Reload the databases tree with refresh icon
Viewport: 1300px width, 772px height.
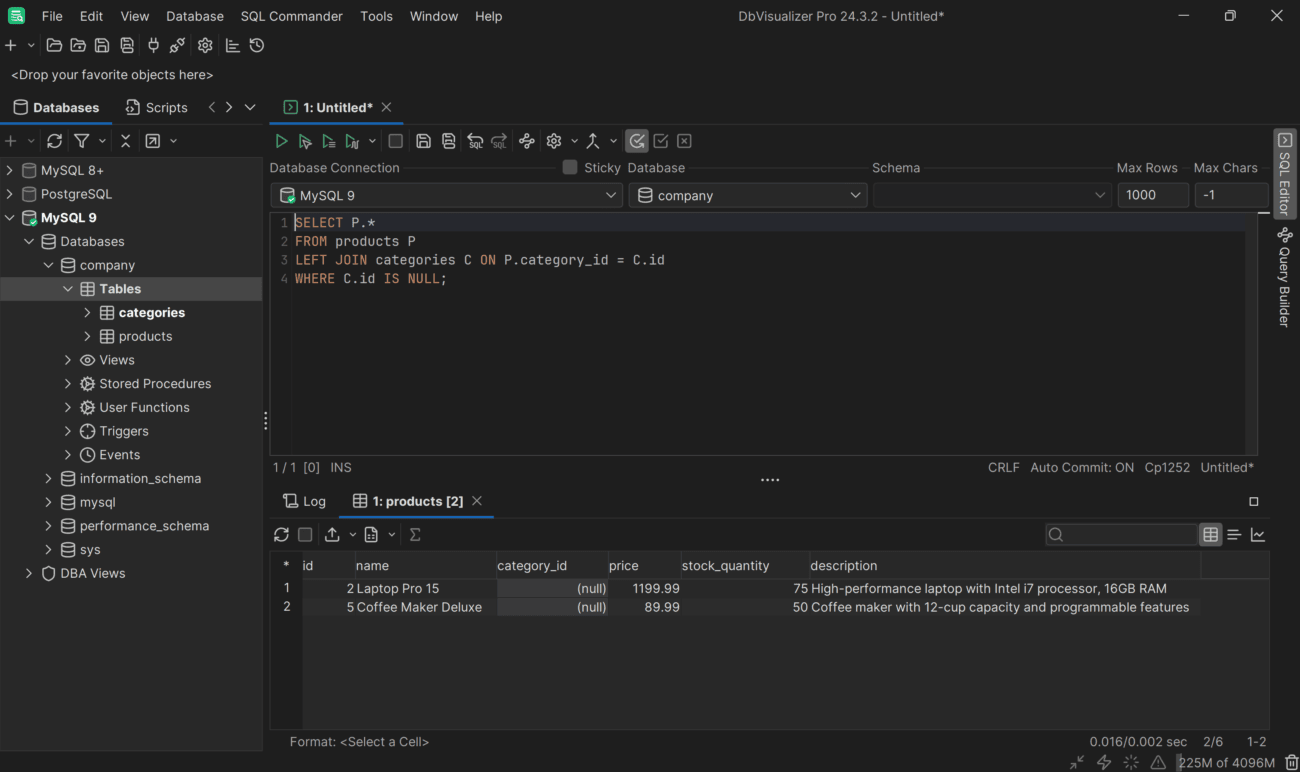click(55, 141)
